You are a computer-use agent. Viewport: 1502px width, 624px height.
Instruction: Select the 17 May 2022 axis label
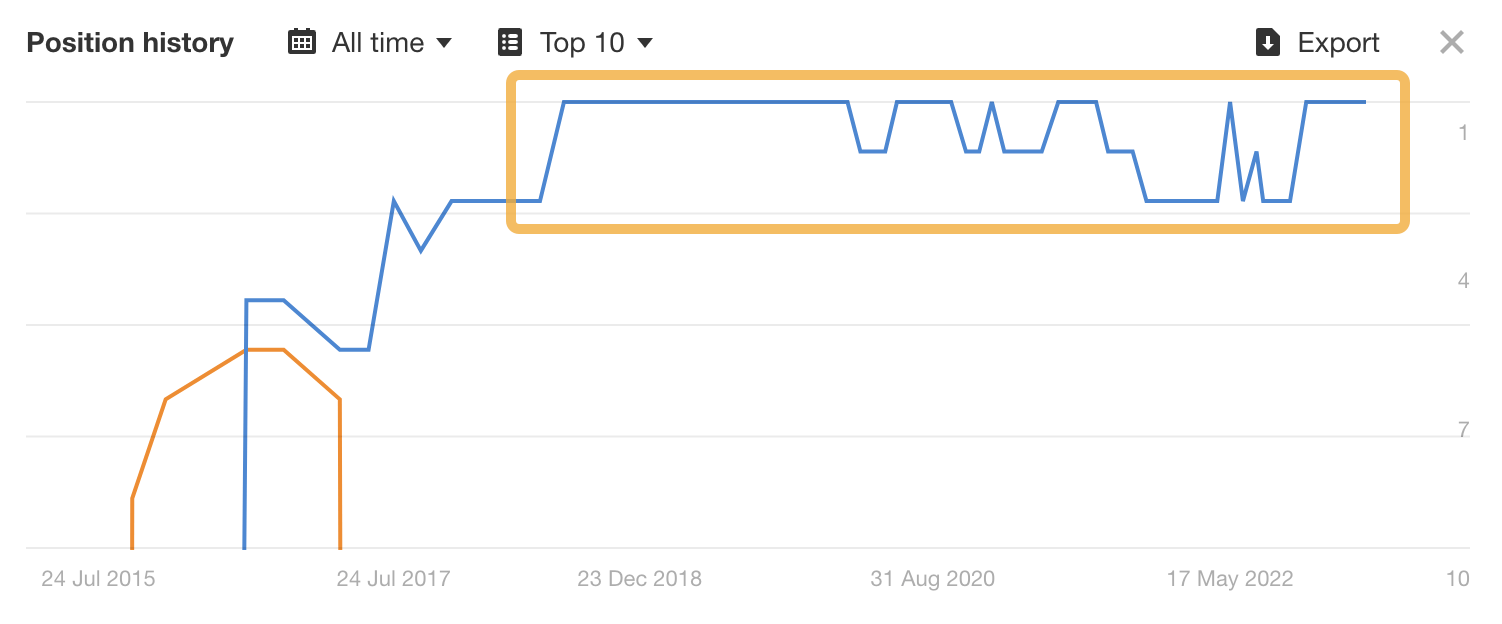(x=1228, y=578)
